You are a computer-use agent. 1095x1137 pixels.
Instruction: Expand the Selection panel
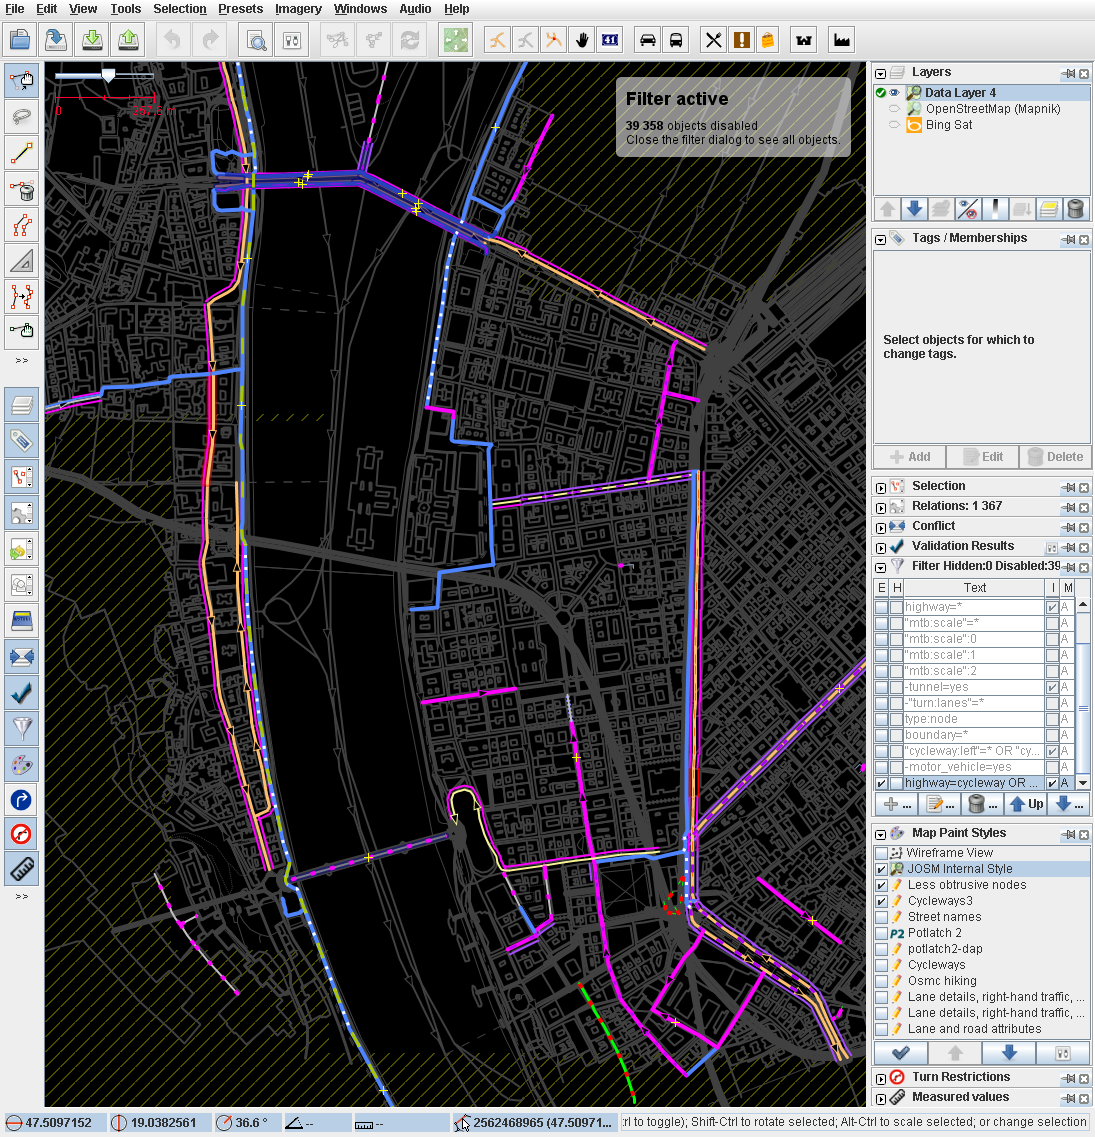[x=880, y=487]
